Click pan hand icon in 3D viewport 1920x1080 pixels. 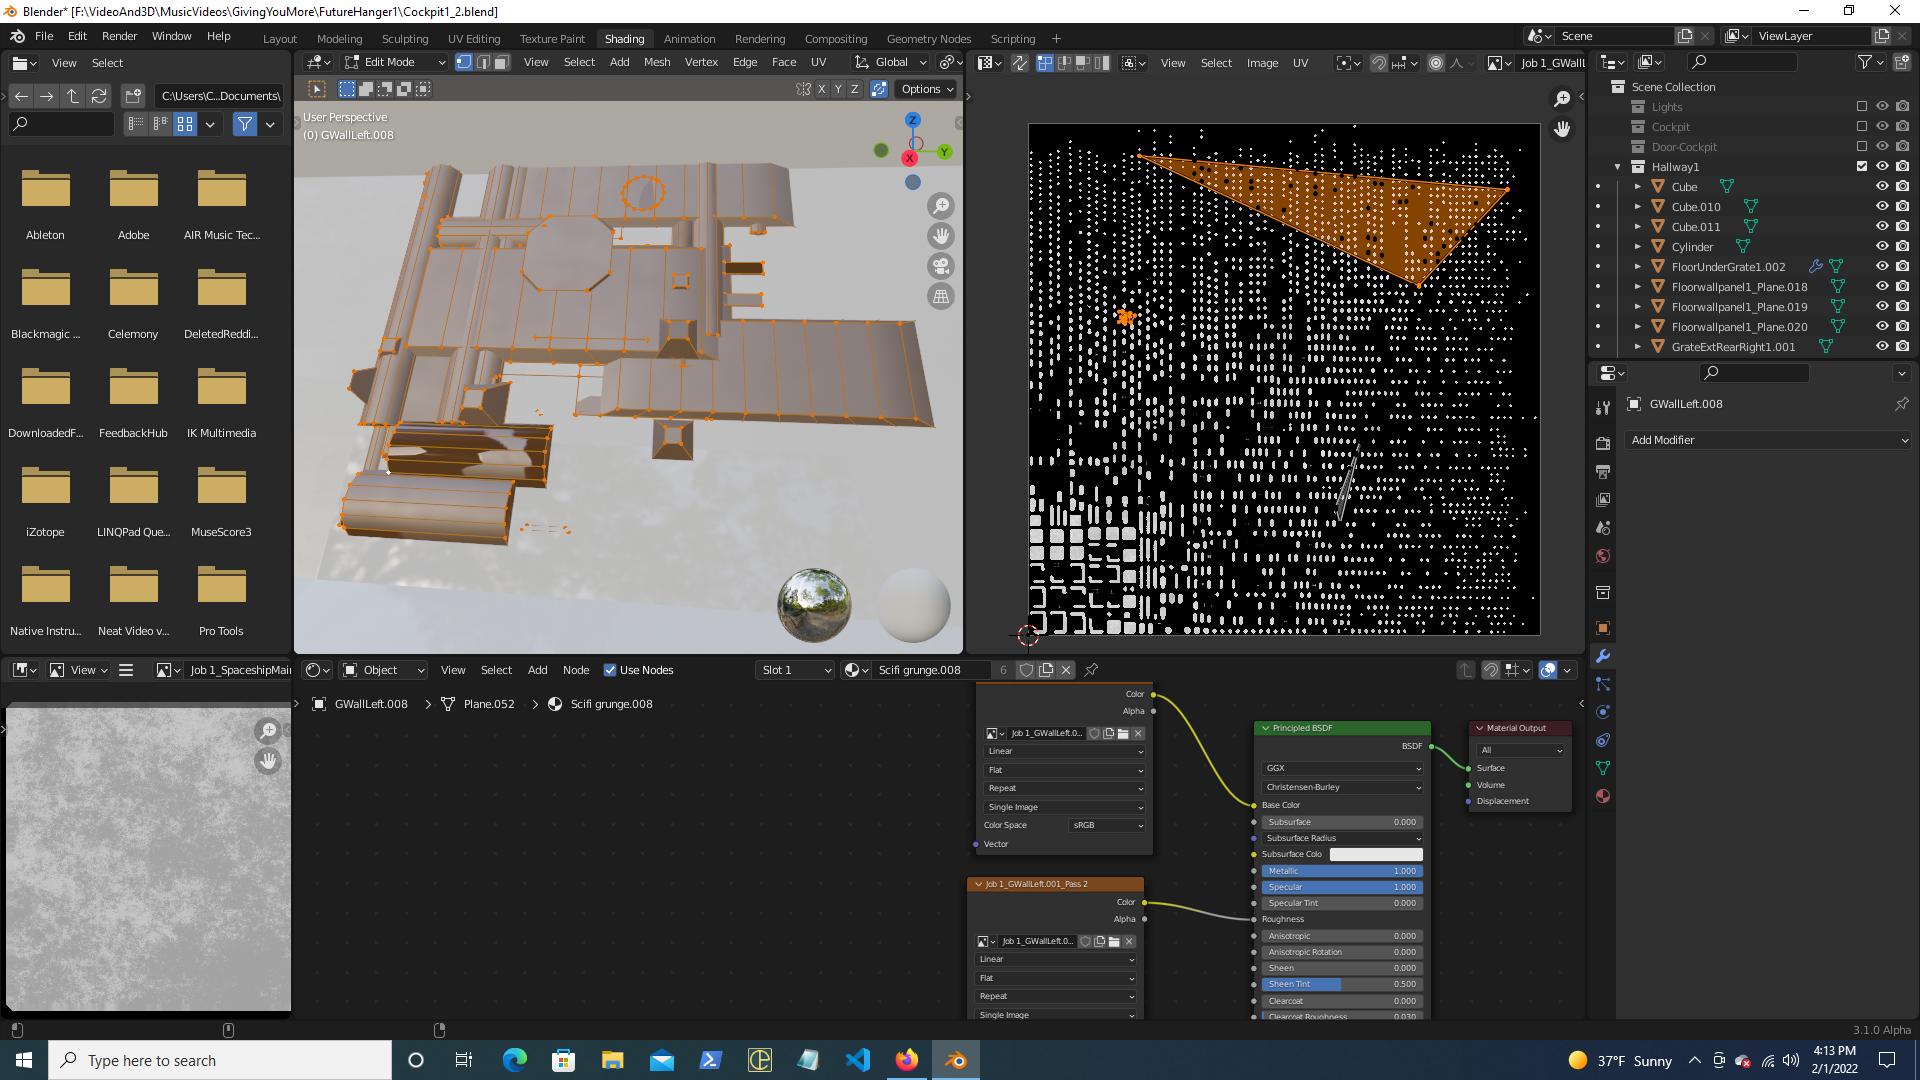pos(941,236)
